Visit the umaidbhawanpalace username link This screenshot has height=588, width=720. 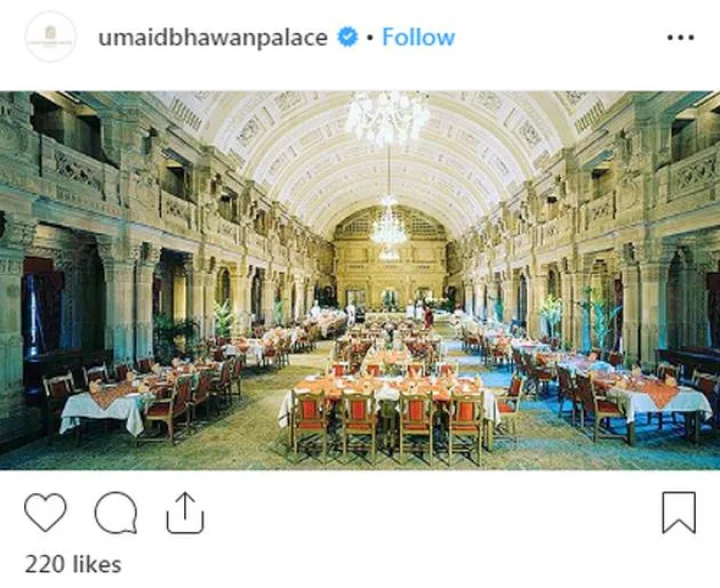(x=213, y=38)
